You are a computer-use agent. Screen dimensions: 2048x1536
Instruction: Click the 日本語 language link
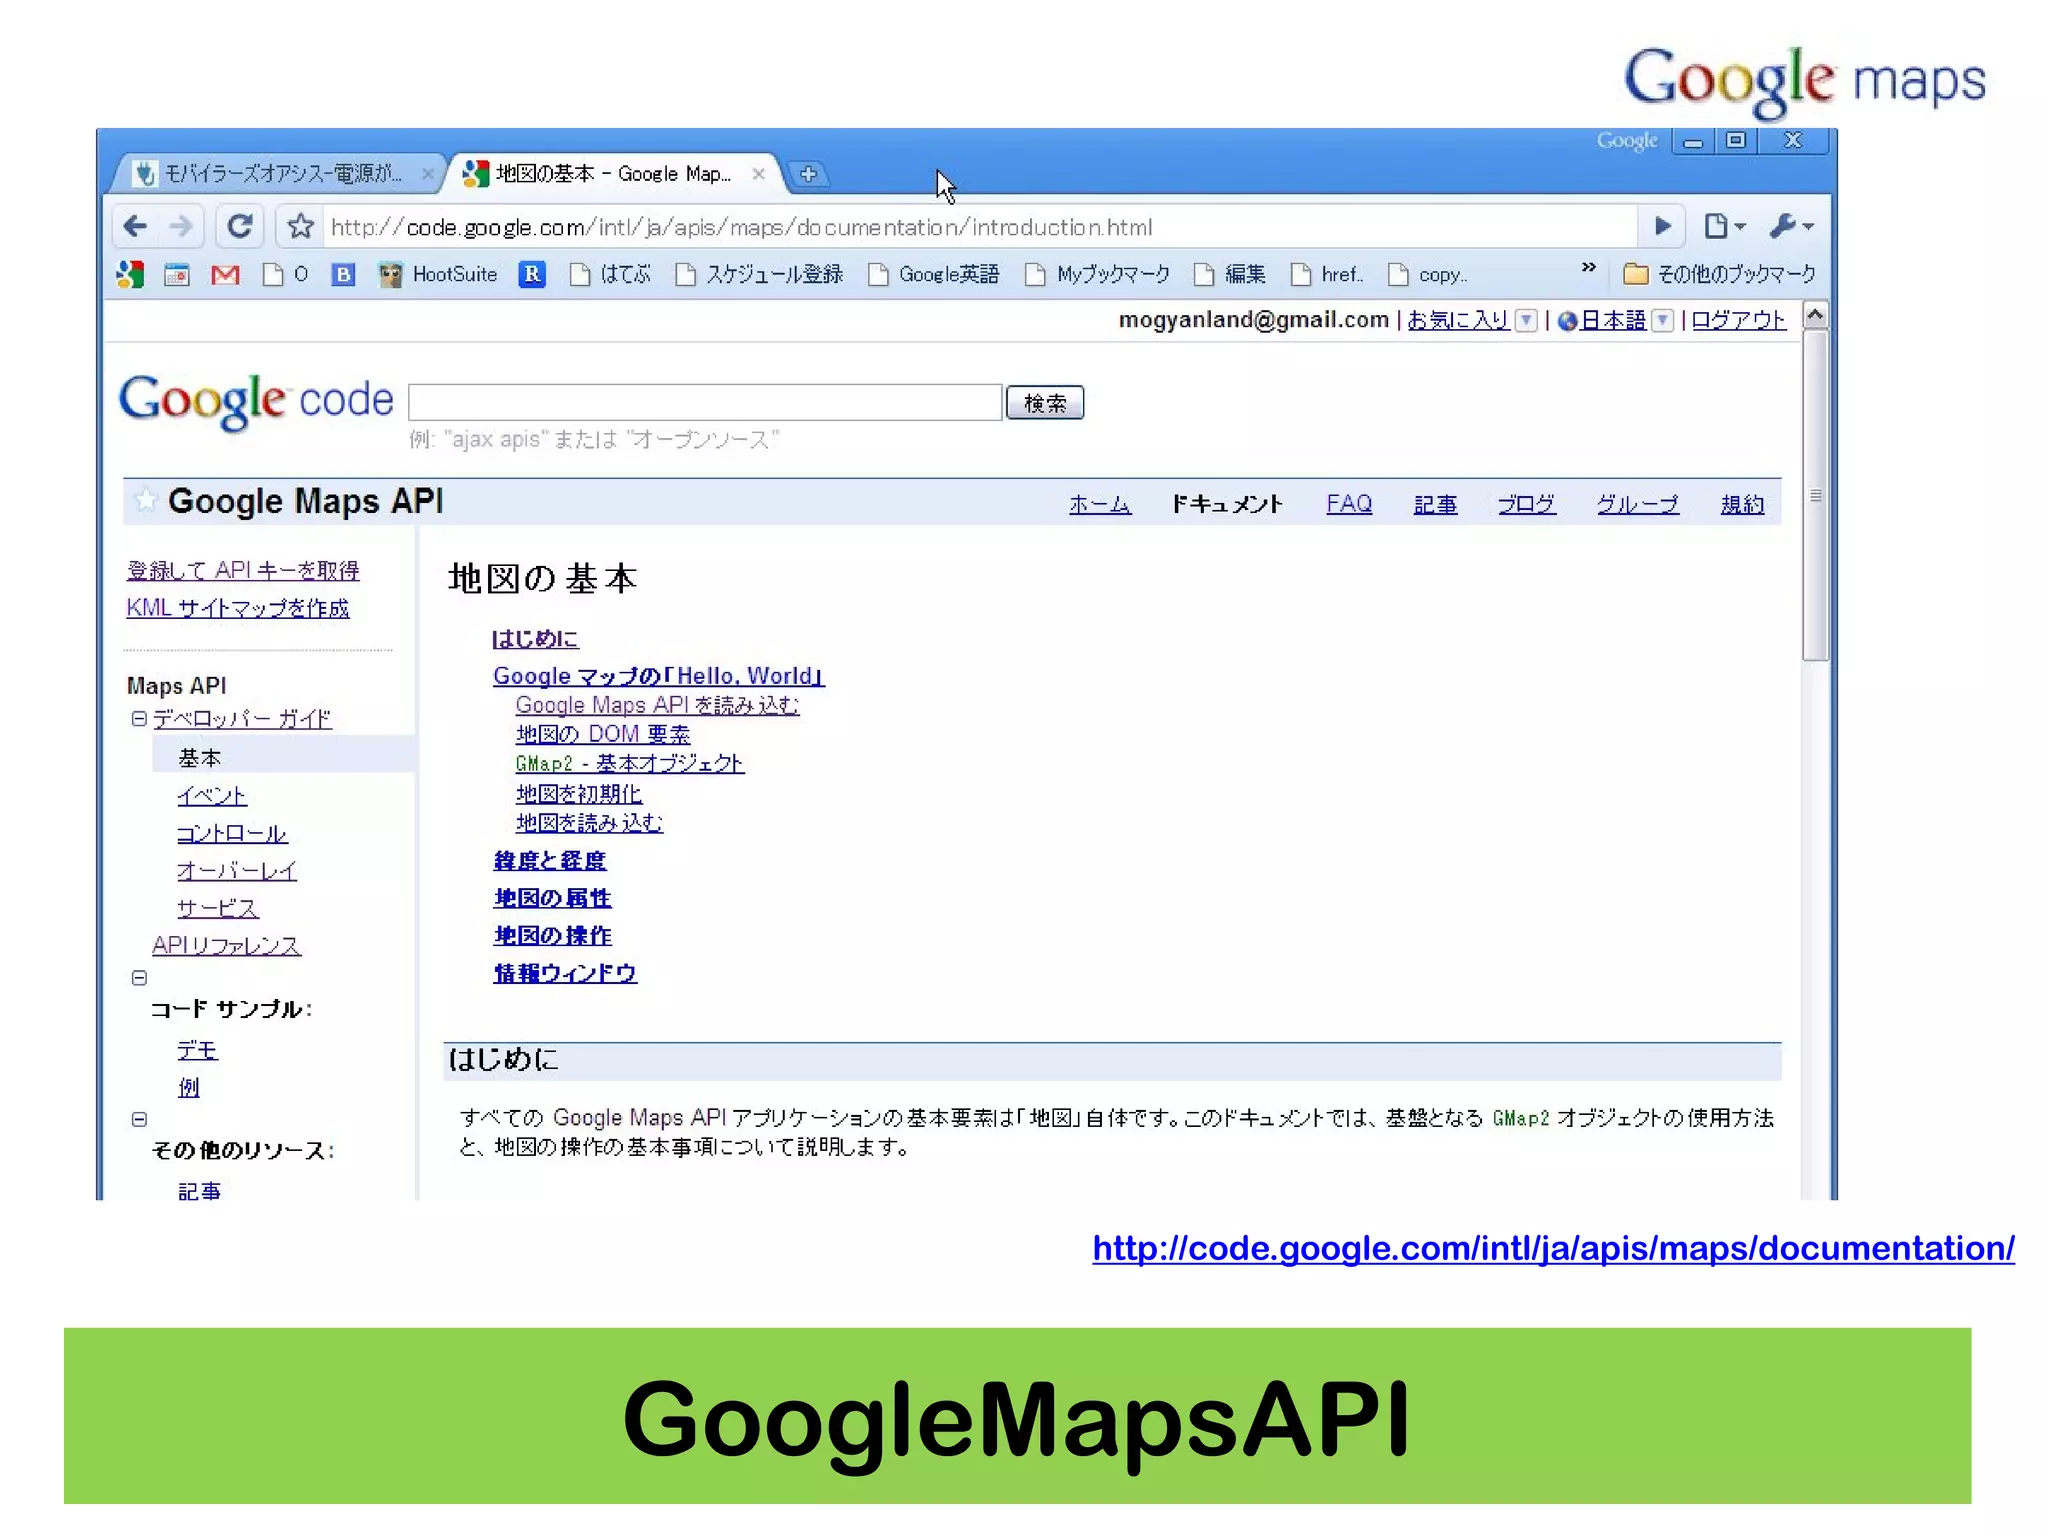[x=1613, y=320]
